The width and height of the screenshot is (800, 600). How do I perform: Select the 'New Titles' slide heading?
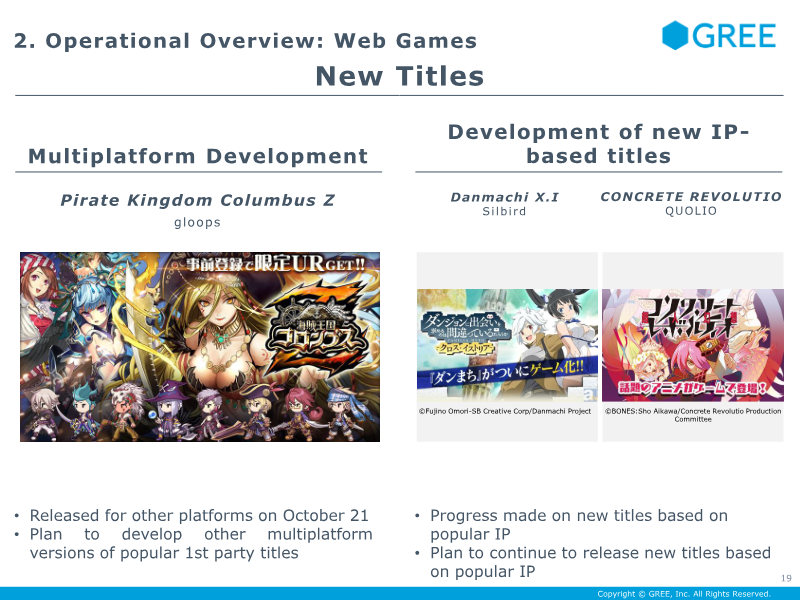pyautogui.click(x=399, y=76)
